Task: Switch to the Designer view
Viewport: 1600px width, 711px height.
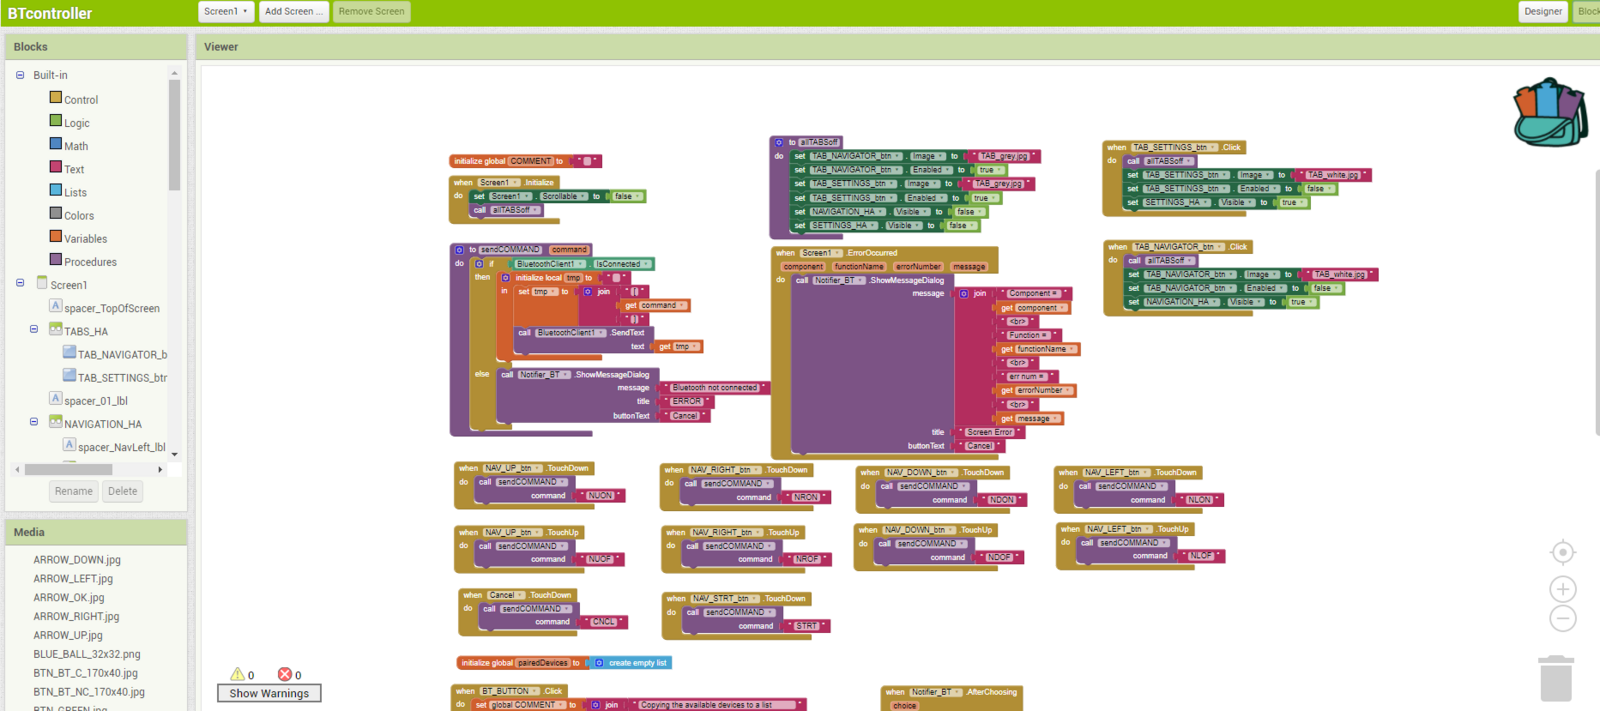Action: [x=1542, y=12]
